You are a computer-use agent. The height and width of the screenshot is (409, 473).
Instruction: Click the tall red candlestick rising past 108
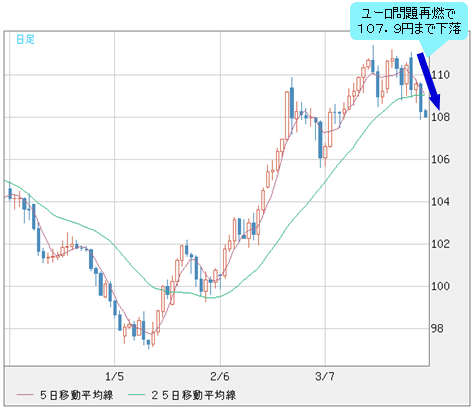[x=287, y=115]
